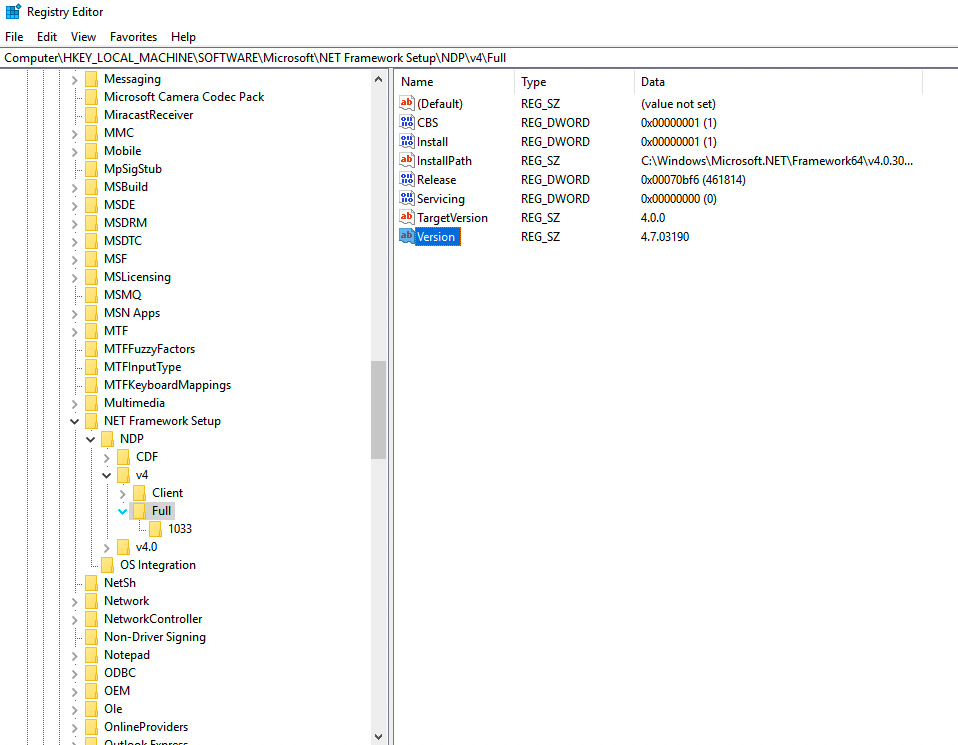Sort values by Data column header
Screen dimensions: 958x745
click(x=778, y=82)
